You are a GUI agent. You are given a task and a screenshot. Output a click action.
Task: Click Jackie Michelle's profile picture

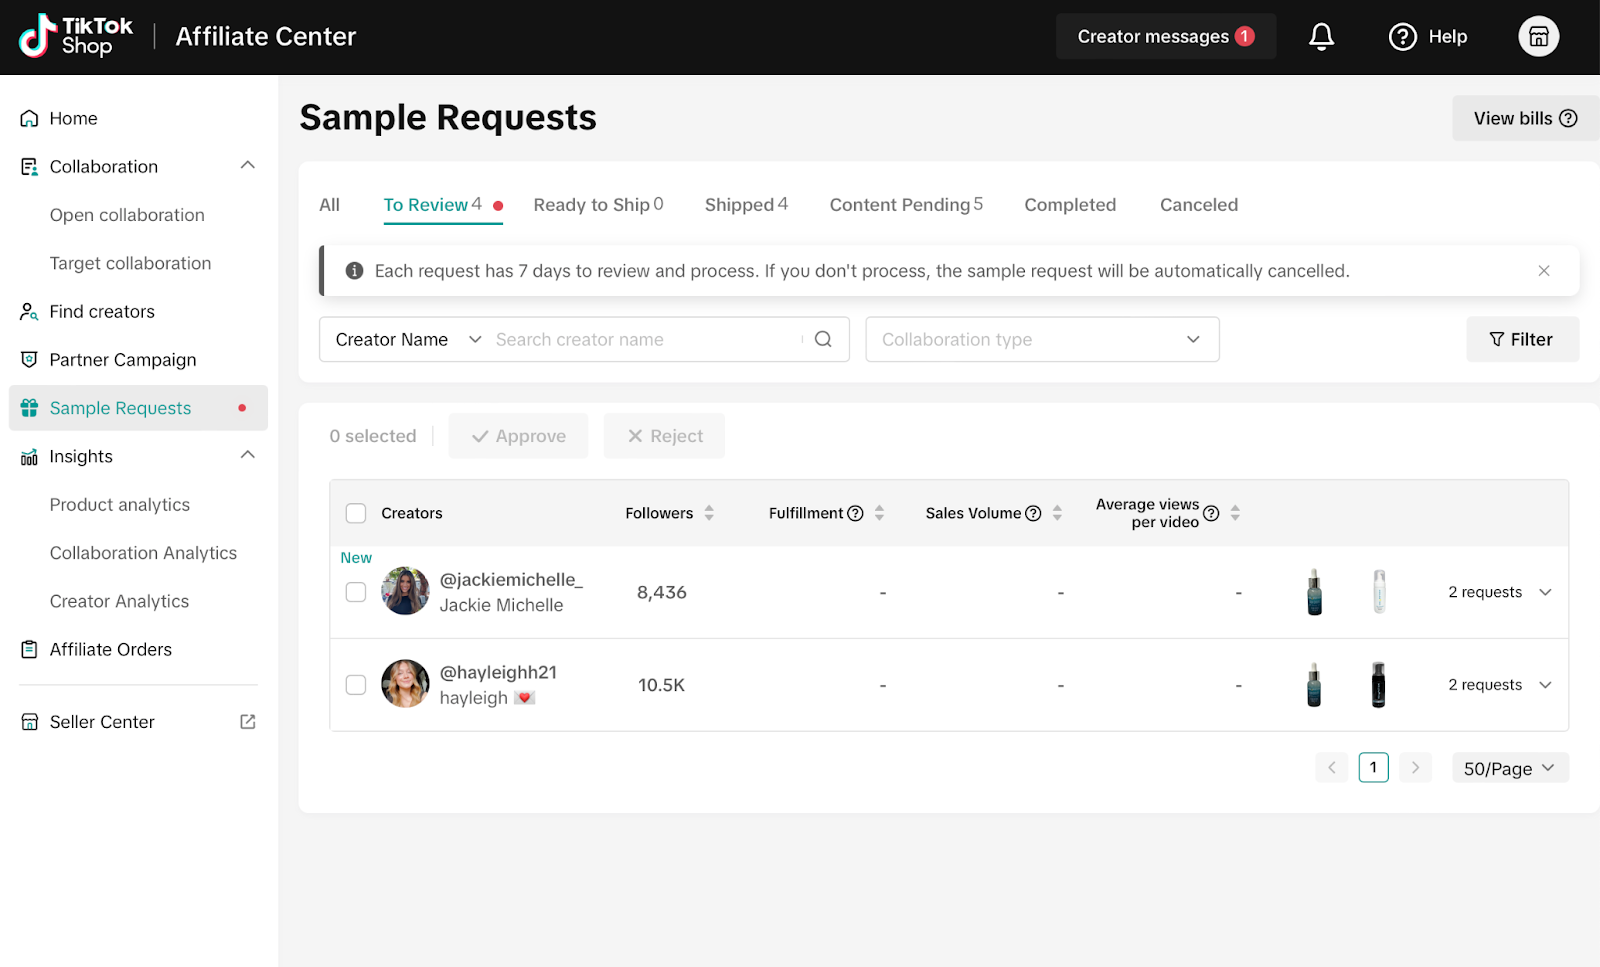(405, 591)
